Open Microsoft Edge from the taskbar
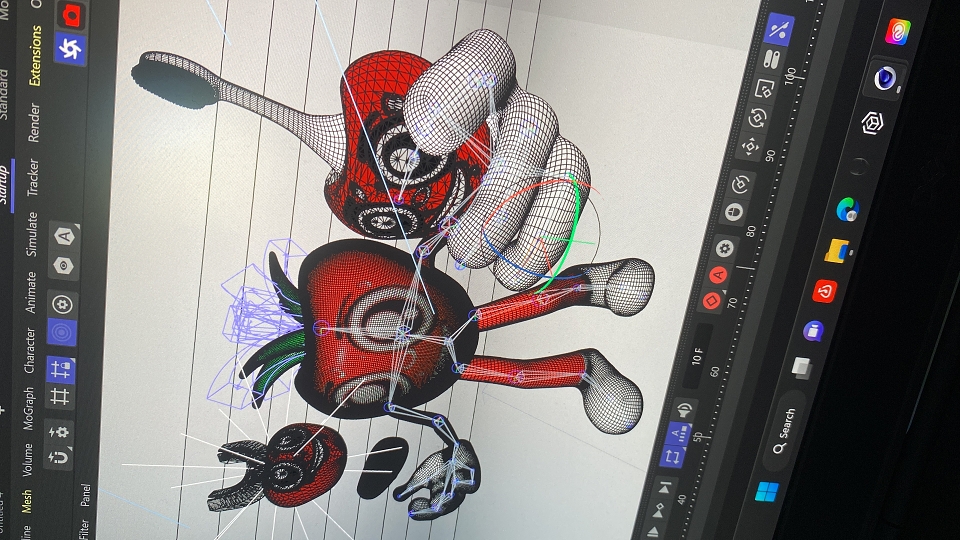This screenshot has height=540, width=960. point(848,209)
